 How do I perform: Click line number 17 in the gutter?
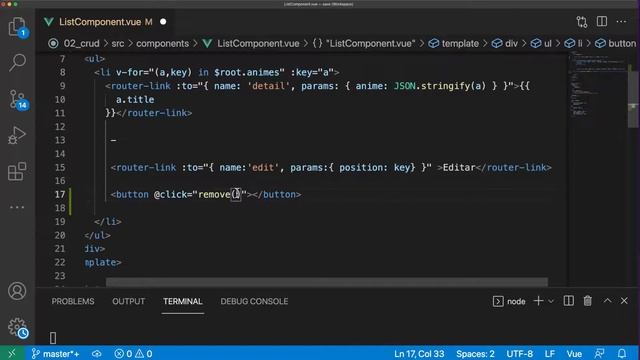(60, 194)
